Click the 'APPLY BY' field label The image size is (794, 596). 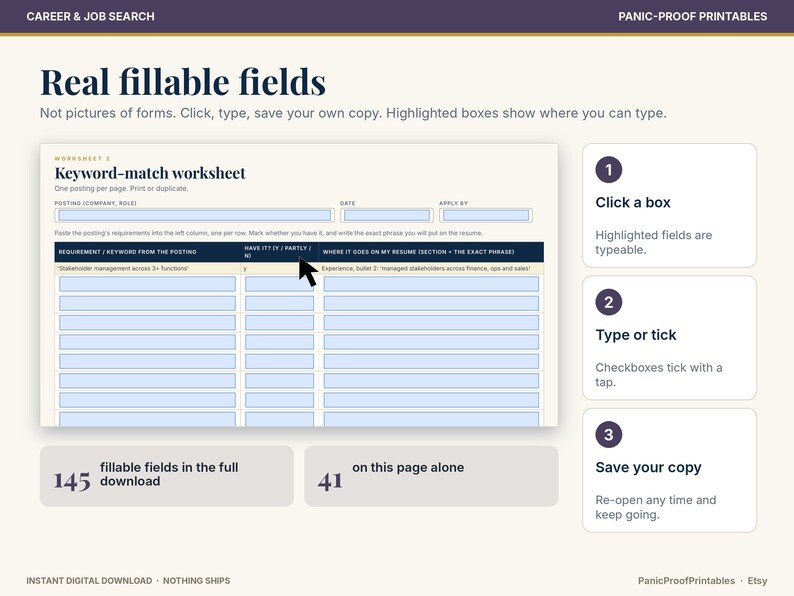(x=453, y=203)
